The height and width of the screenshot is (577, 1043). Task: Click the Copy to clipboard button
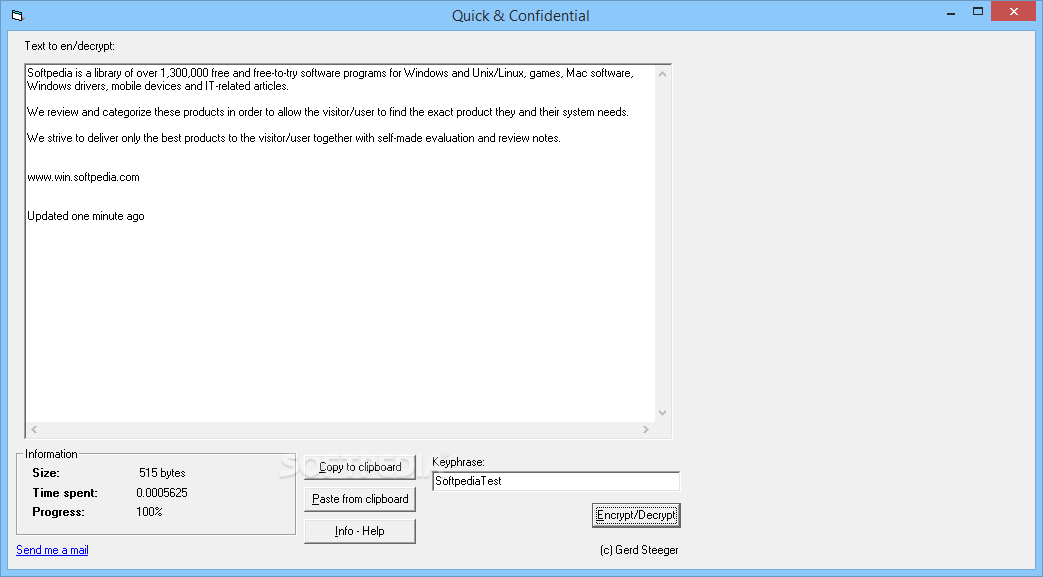pyautogui.click(x=360, y=467)
